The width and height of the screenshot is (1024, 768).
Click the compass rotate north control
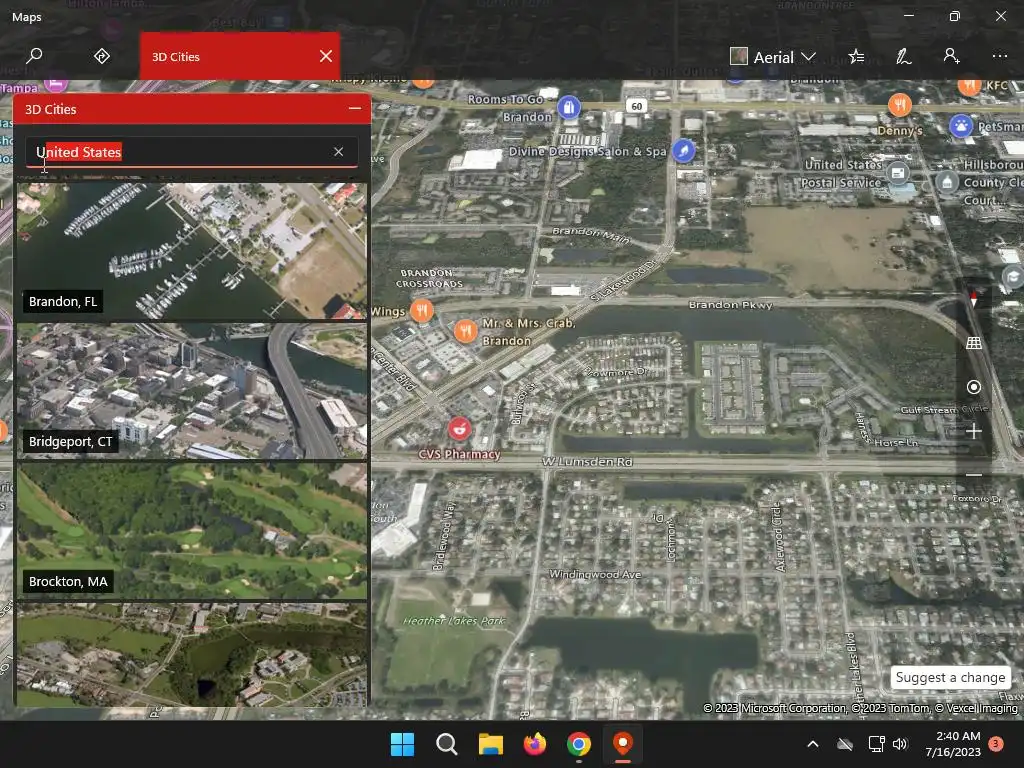pos(973,299)
